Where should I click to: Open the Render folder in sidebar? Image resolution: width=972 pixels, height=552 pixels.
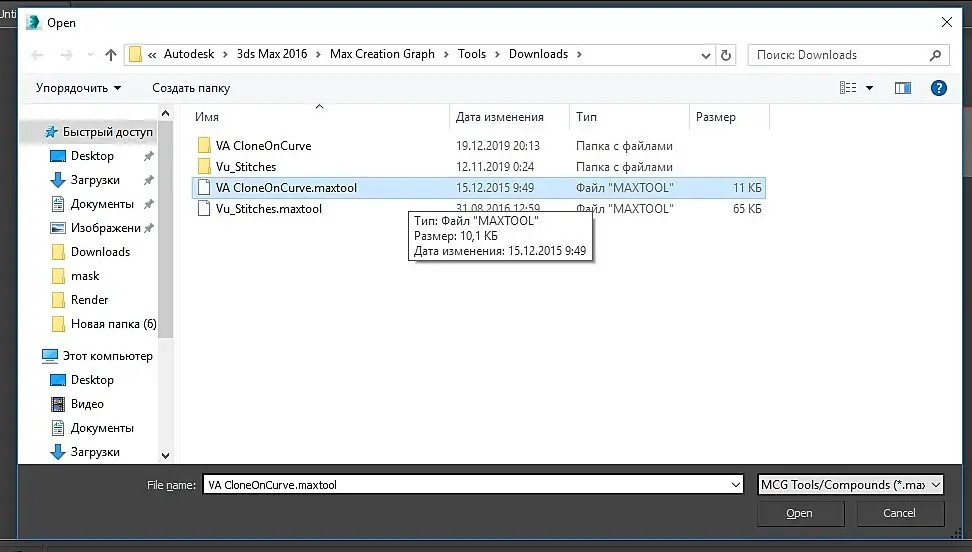pyautogui.click(x=89, y=300)
